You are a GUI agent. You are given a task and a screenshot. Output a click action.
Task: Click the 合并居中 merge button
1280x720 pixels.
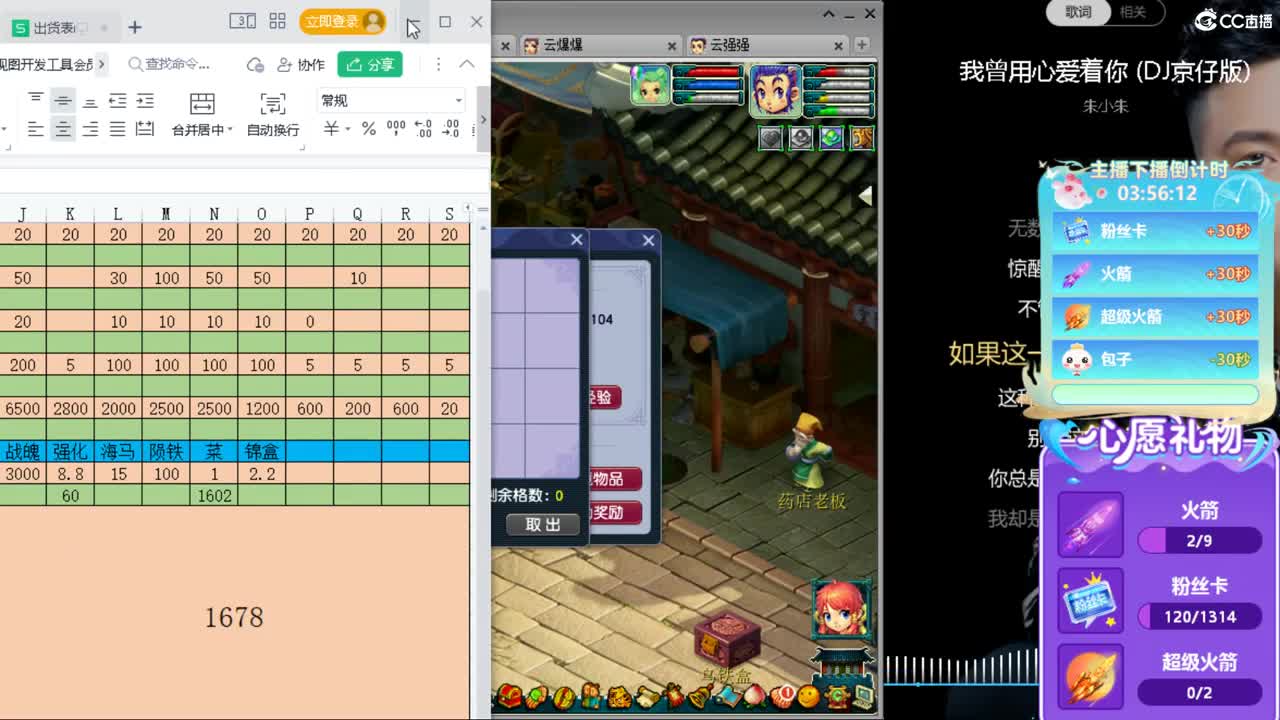(x=202, y=115)
